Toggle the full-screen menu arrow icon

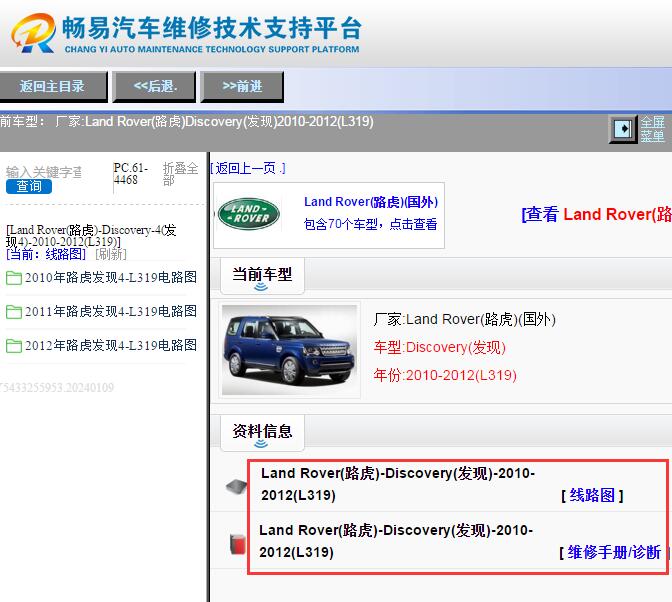[623, 129]
